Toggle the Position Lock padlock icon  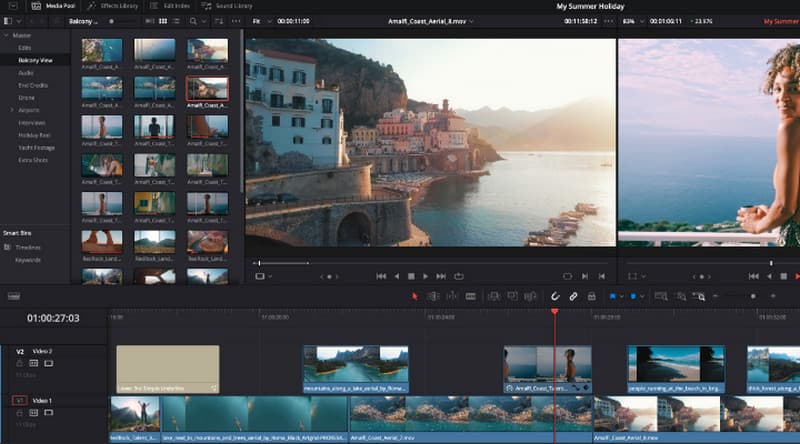click(x=591, y=297)
